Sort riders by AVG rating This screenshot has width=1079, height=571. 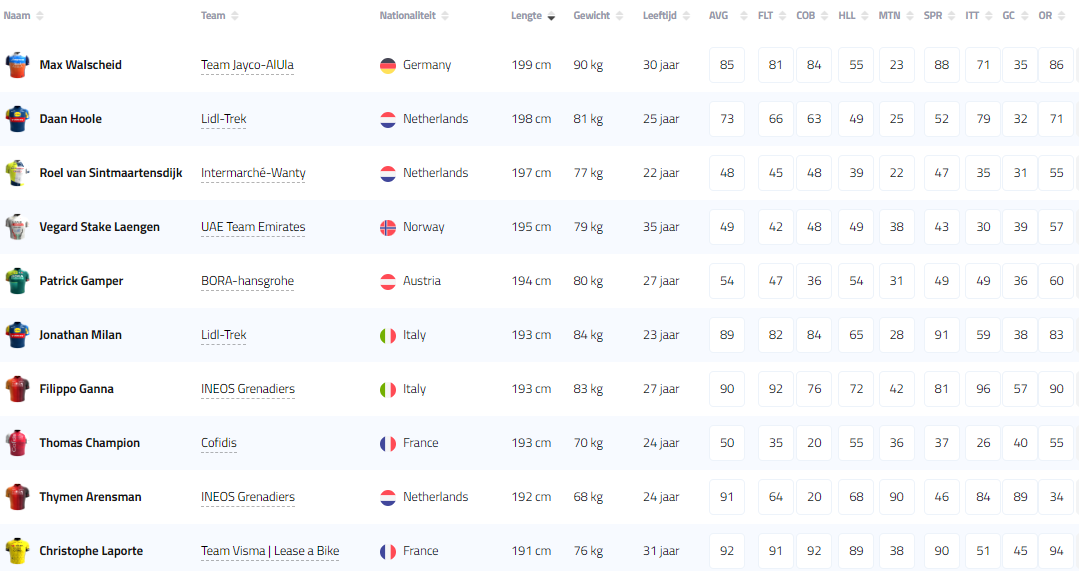click(x=718, y=16)
